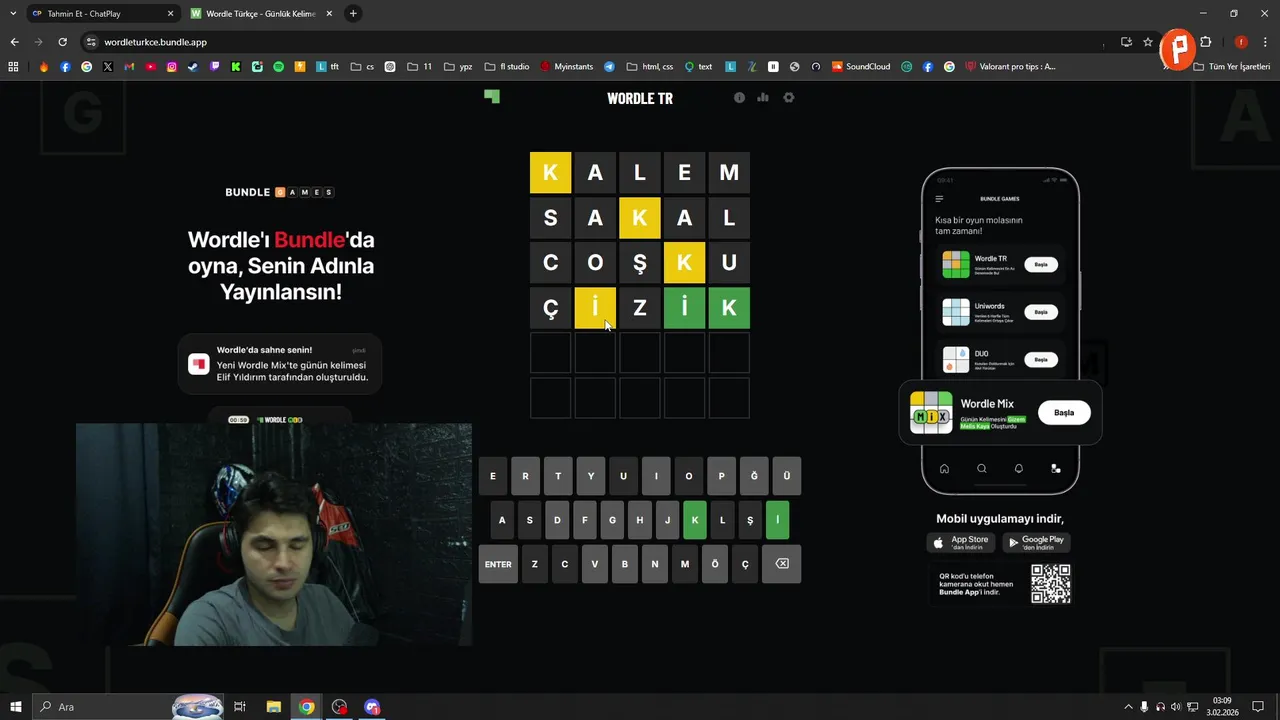Open Windows Task View on the taskbar
The width and height of the screenshot is (1280, 720).
[x=240, y=707]
